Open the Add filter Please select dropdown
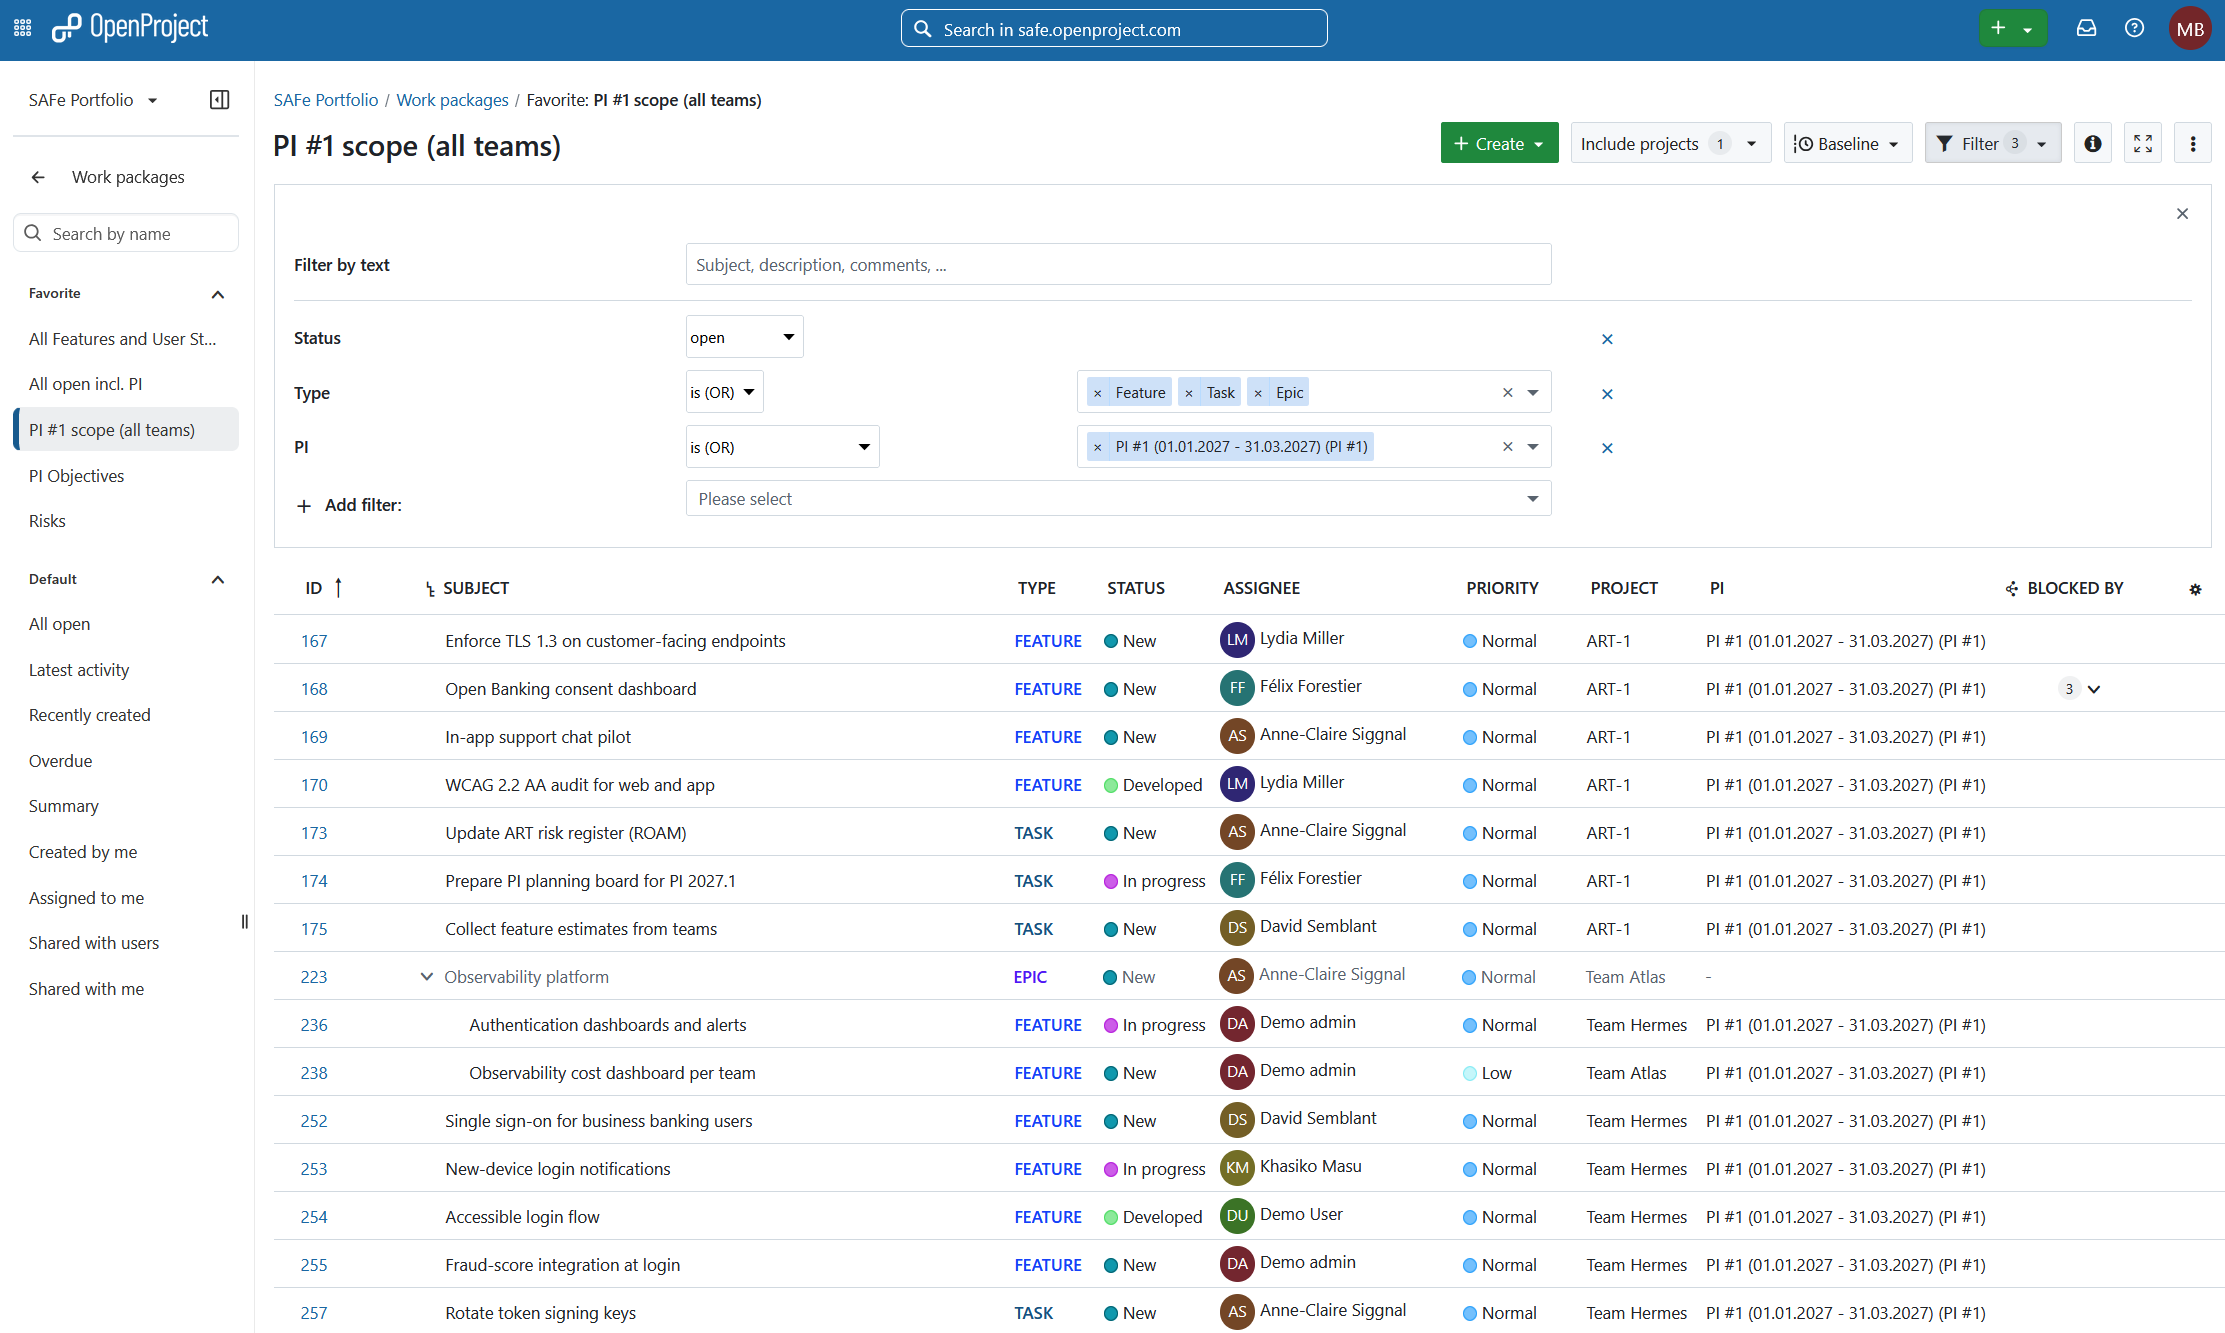Image resolution: width=2225 pixels, height=1333 pixels. point(1118,498)
